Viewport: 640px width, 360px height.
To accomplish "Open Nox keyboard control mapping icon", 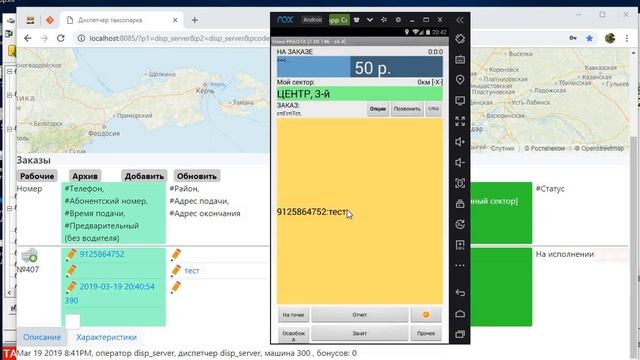I will pyautogui.click(x=460, y=60).
